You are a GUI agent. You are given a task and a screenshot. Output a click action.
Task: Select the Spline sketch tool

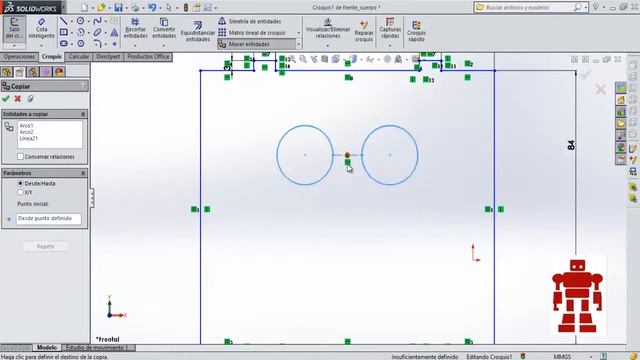click(x=97, y=21)
